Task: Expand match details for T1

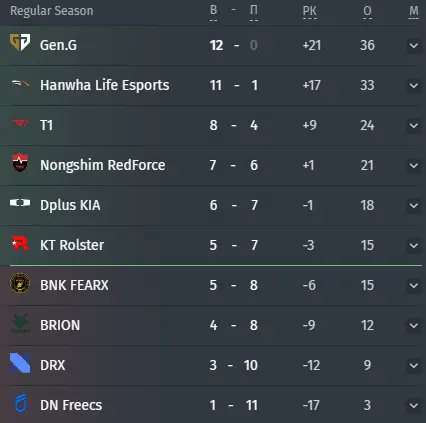Action: tap(414, 125)
